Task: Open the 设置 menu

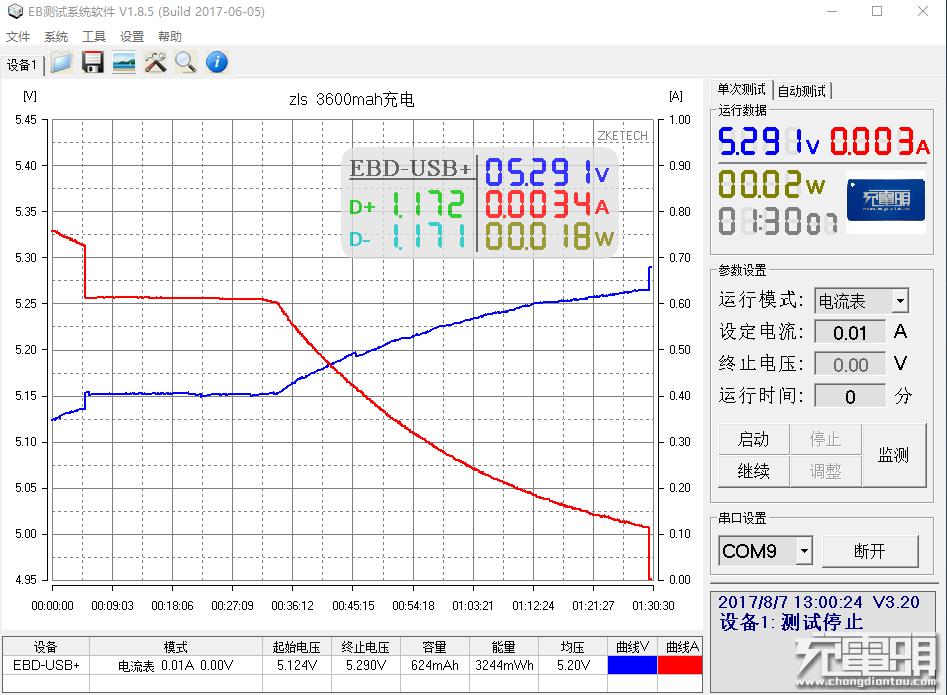Action: click(131, 36)
